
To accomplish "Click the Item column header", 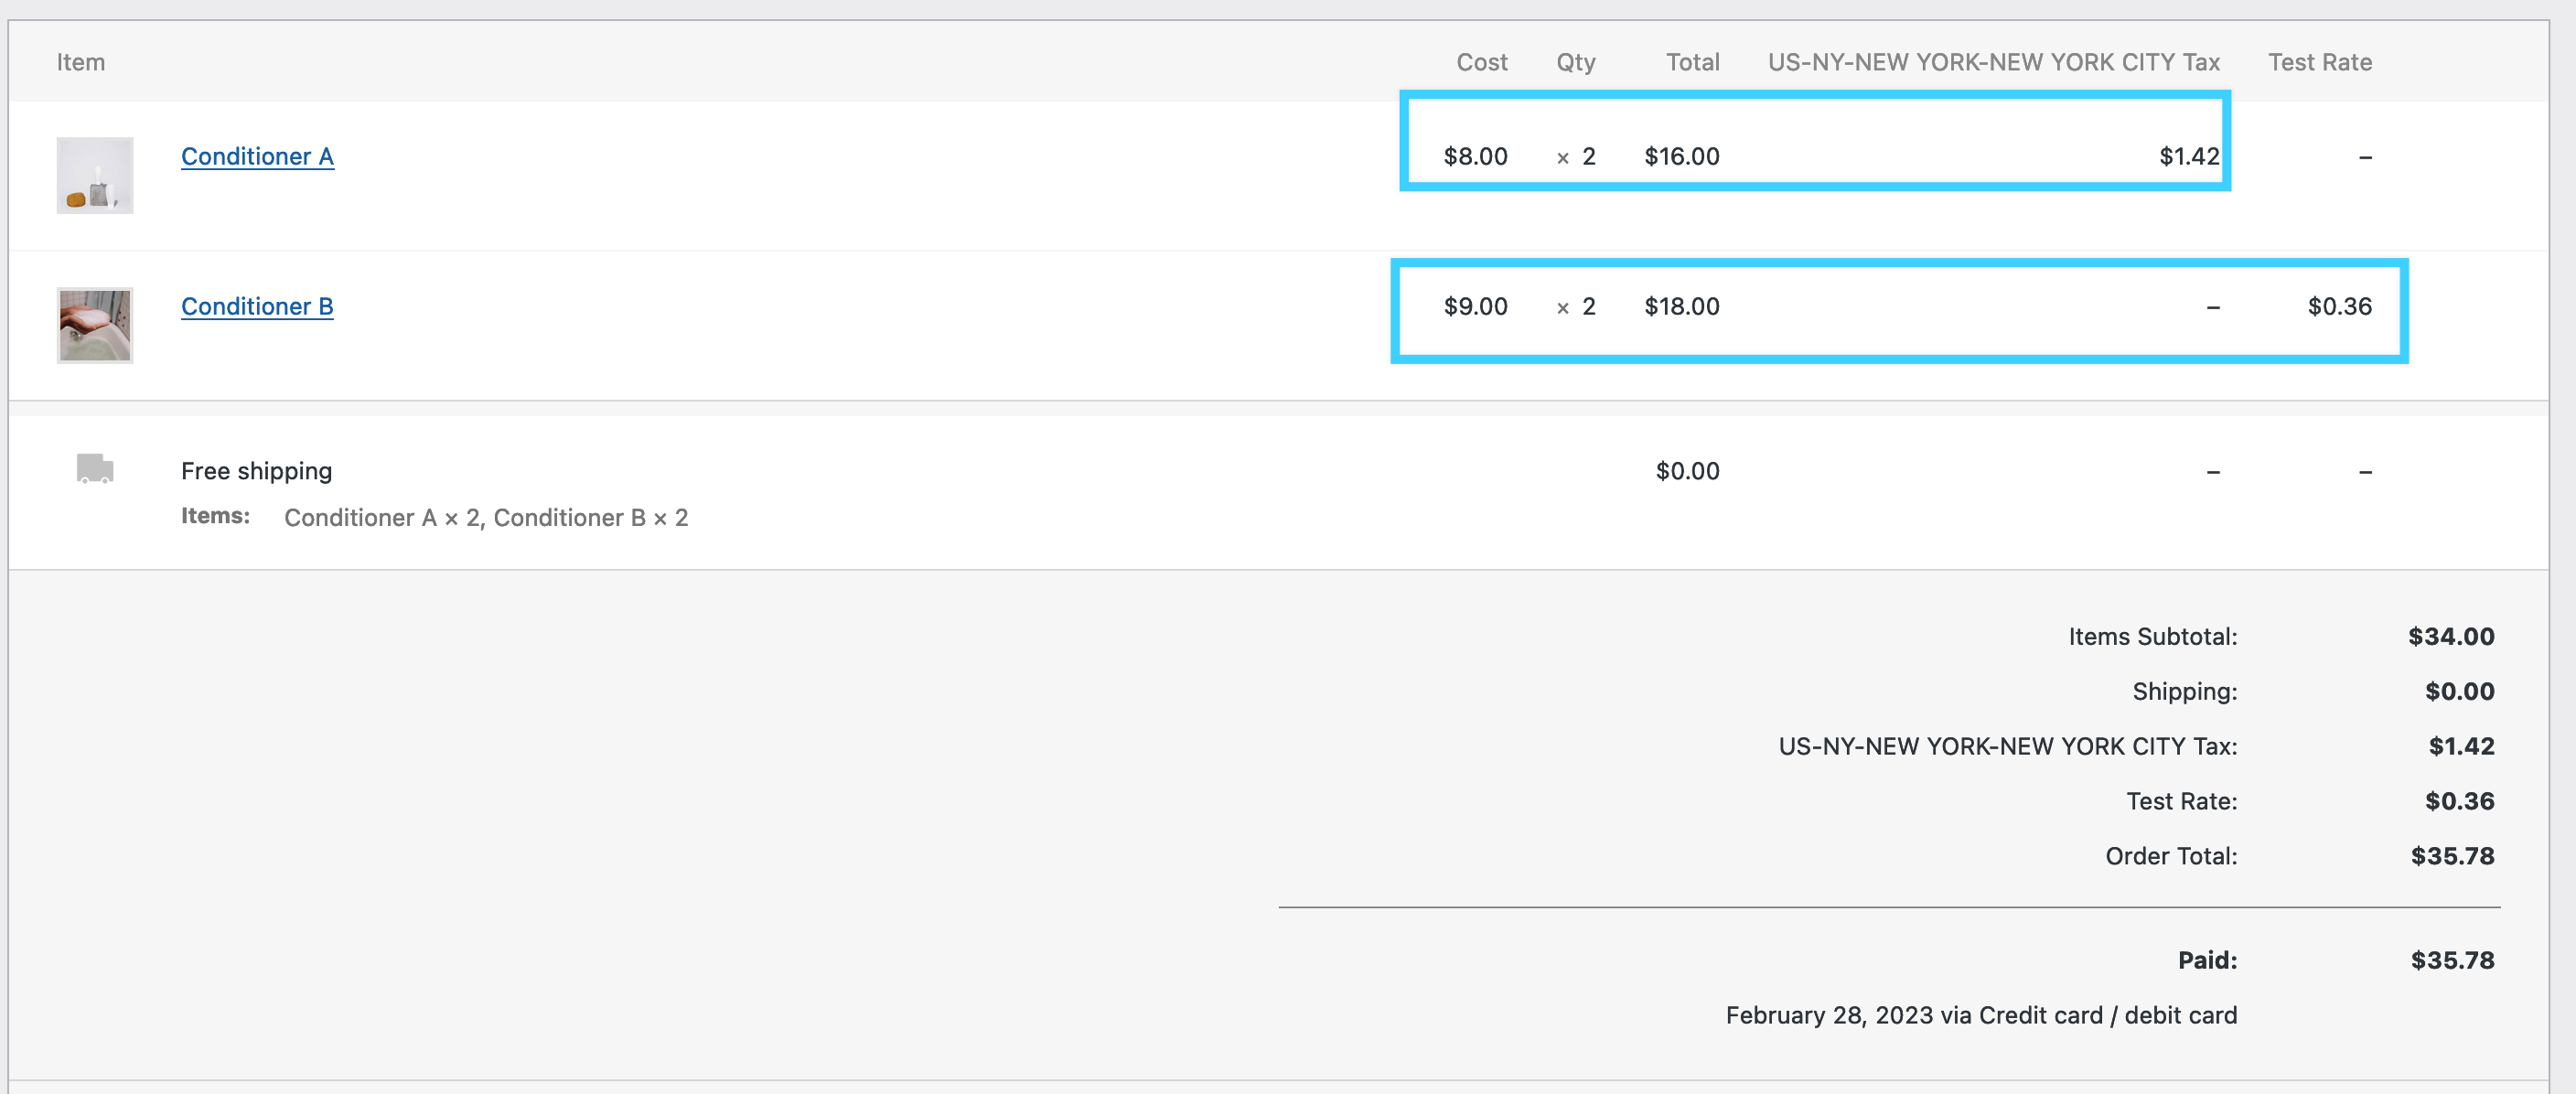I will coord(80,62).
